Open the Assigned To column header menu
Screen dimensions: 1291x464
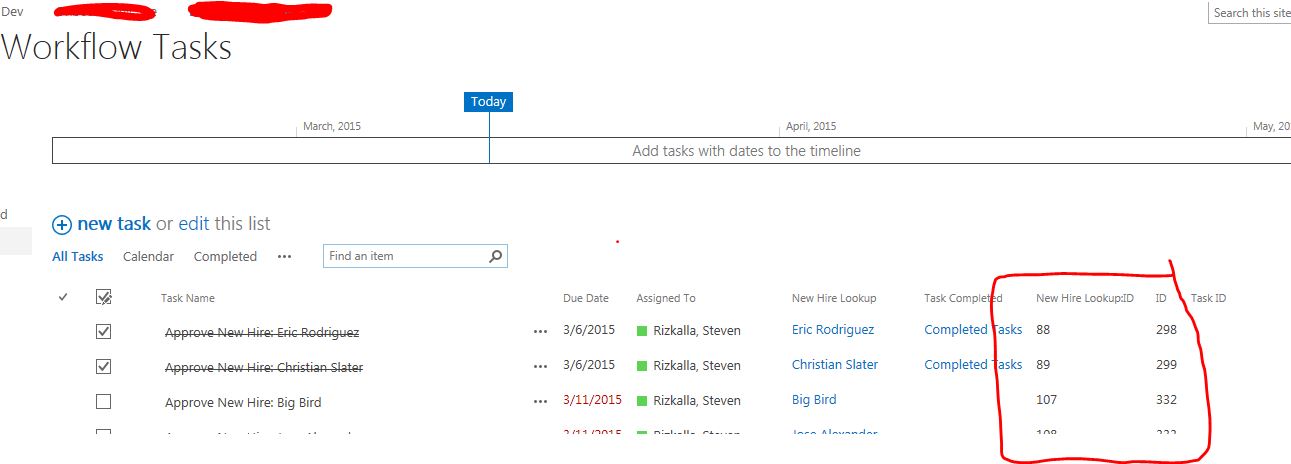pyautogui.click(x=666, y=298)
